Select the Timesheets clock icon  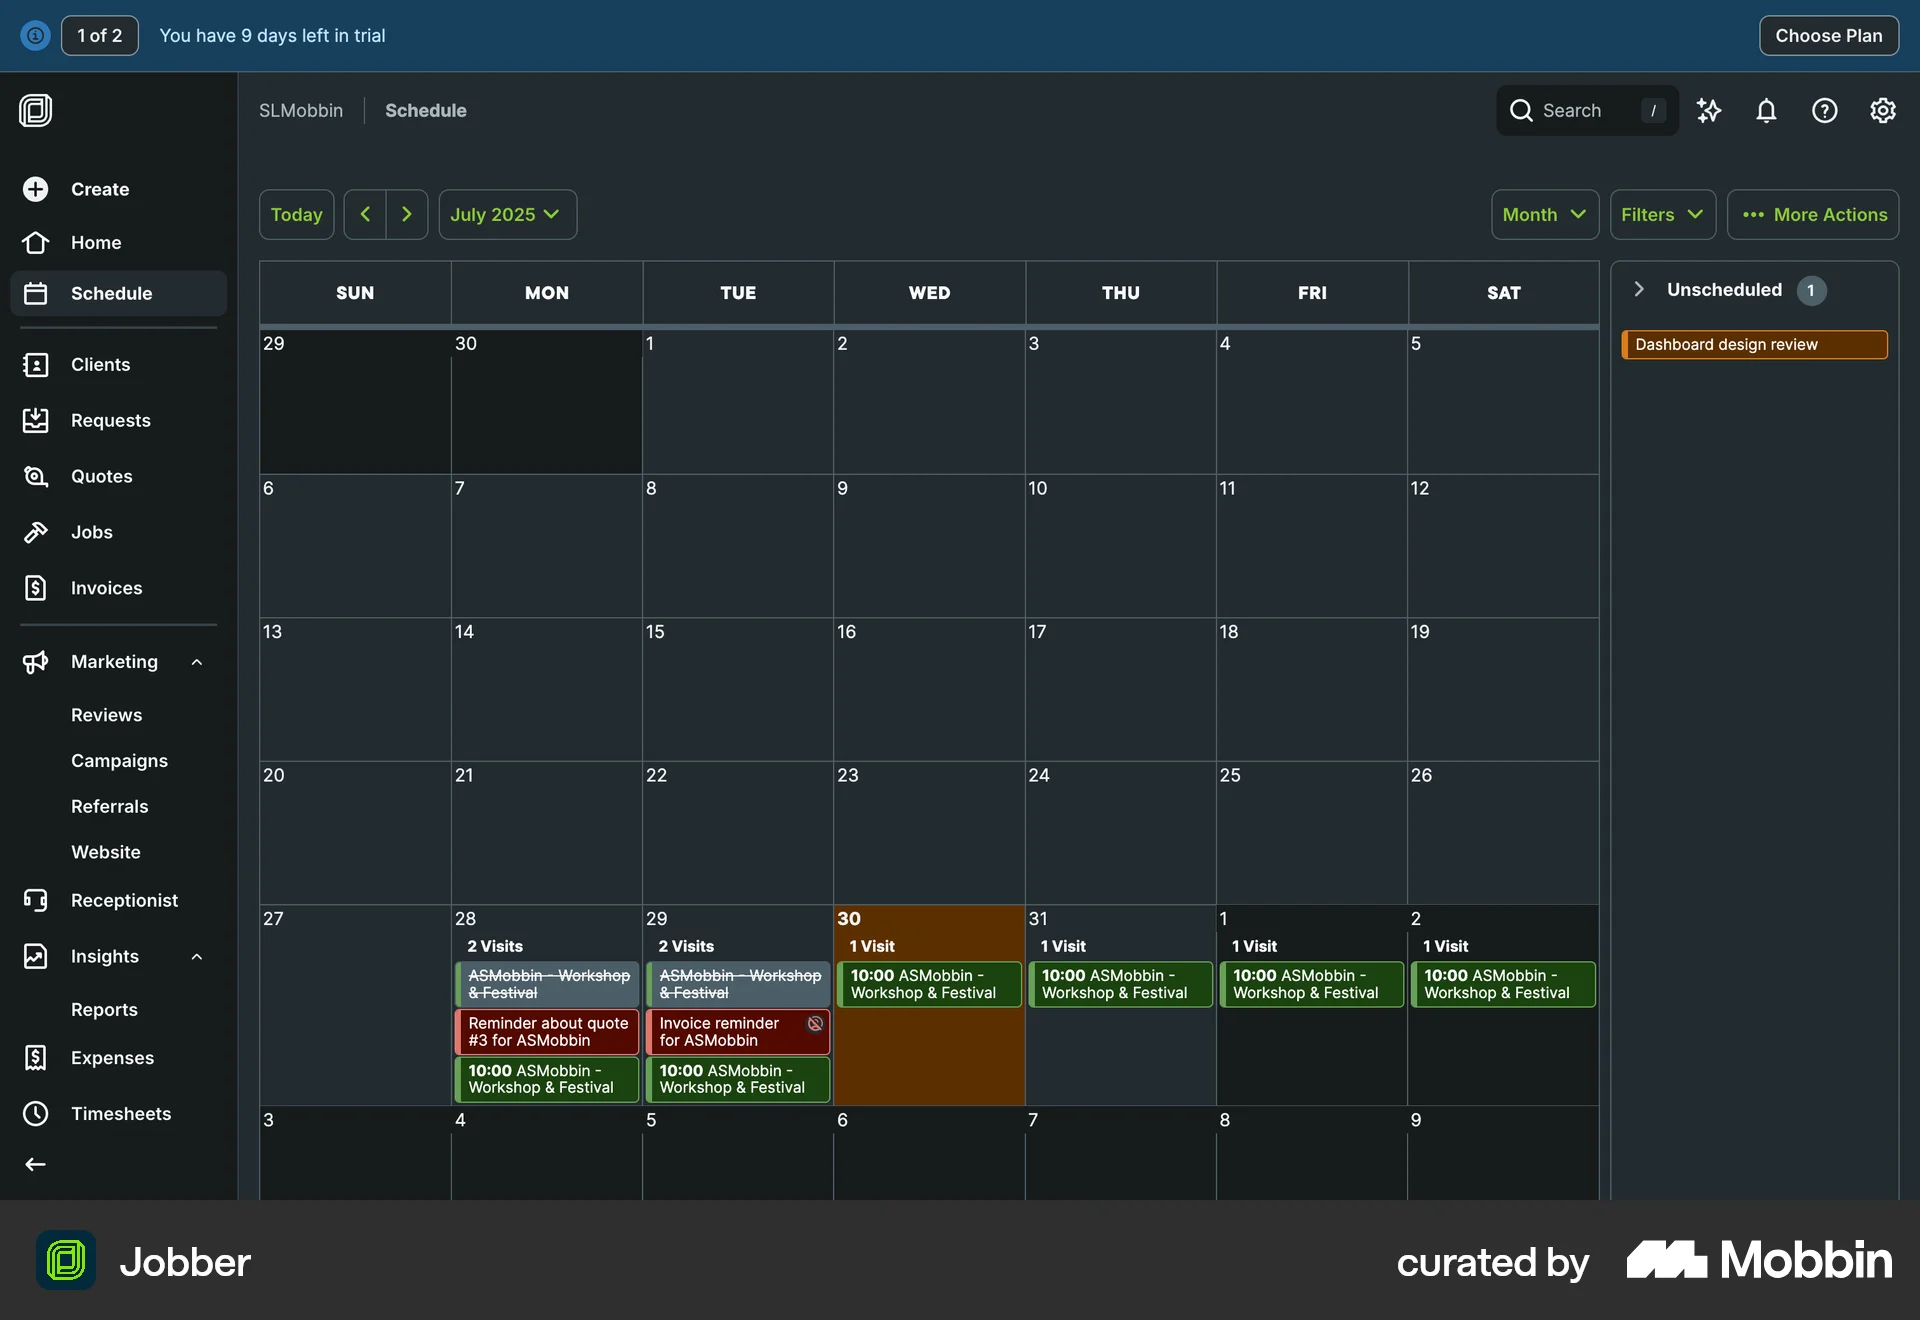click(36, 1113)
